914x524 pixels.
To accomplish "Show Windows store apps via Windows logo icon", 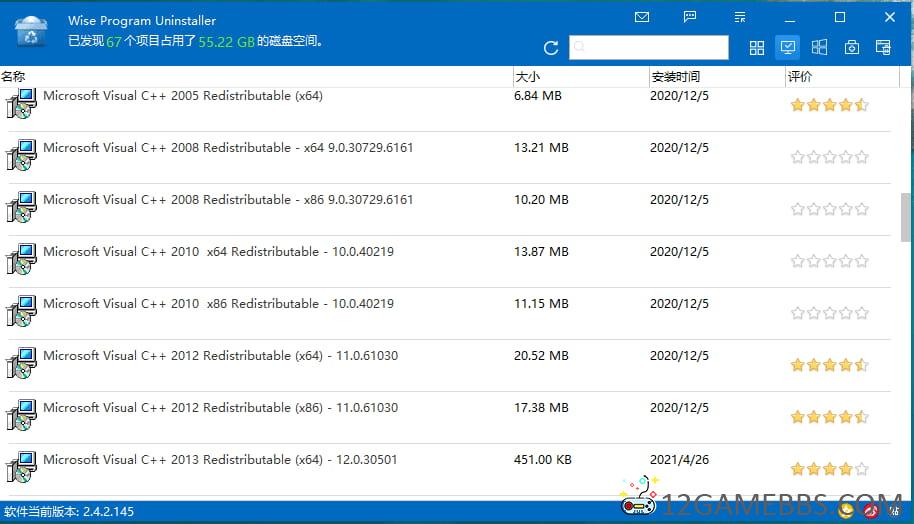I will click(820, 48).
